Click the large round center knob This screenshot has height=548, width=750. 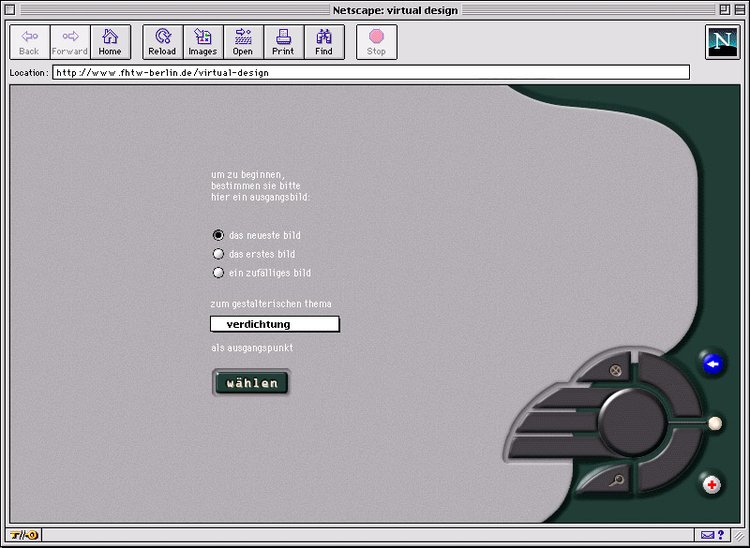click(x=632, y=423)
